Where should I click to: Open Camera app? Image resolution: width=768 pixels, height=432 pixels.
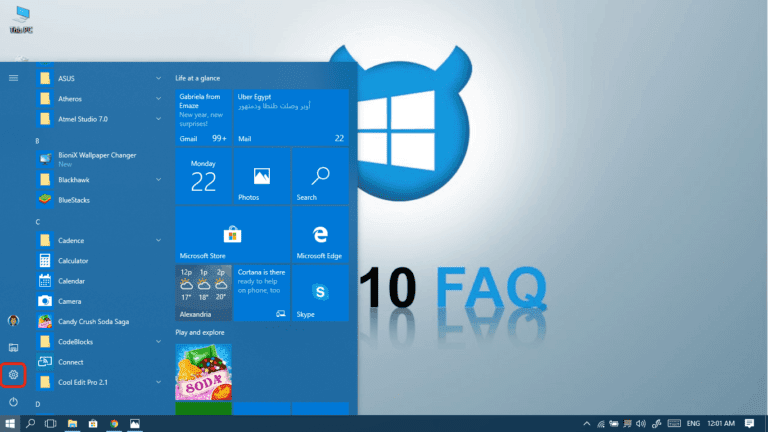click(x=98, y=301)
